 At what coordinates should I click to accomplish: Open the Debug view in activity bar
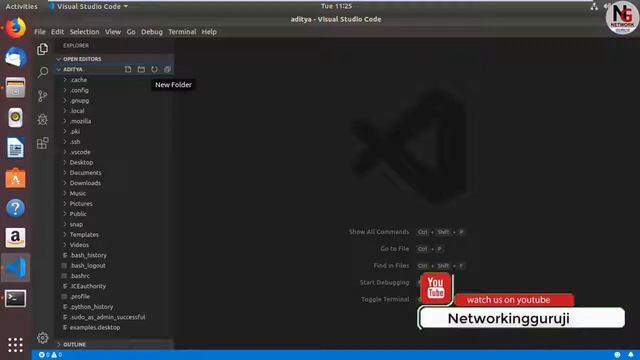click(x=42, y=120)
